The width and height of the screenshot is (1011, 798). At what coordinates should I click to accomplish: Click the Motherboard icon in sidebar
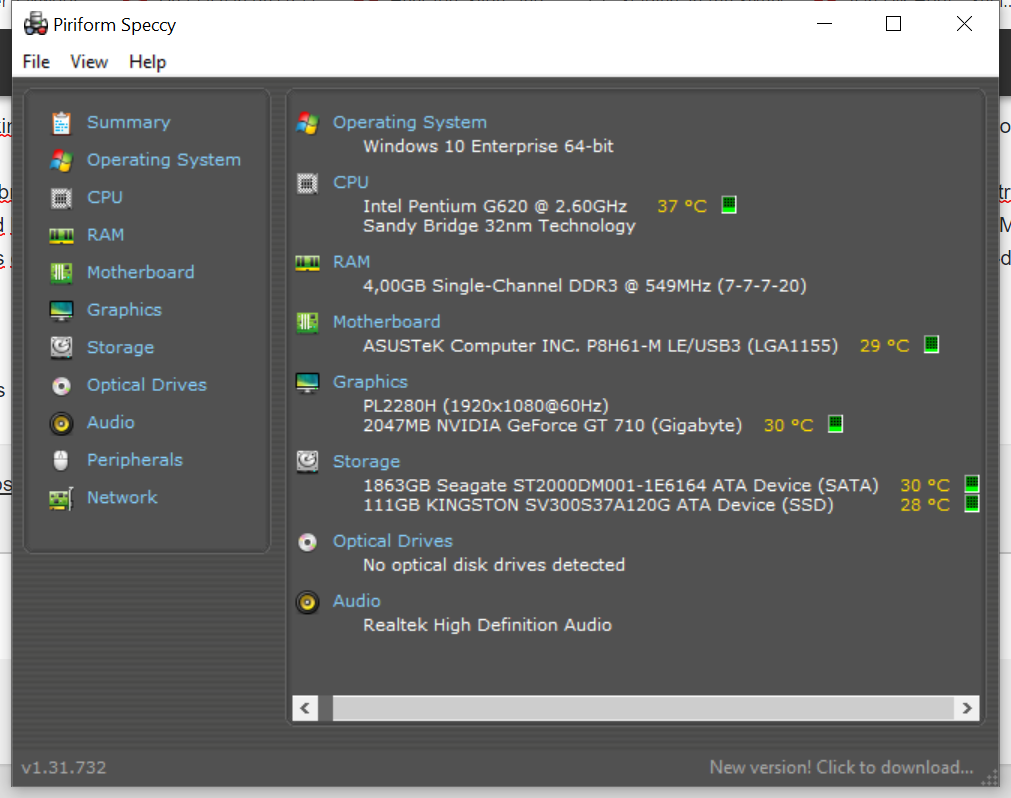coord(61,273)
